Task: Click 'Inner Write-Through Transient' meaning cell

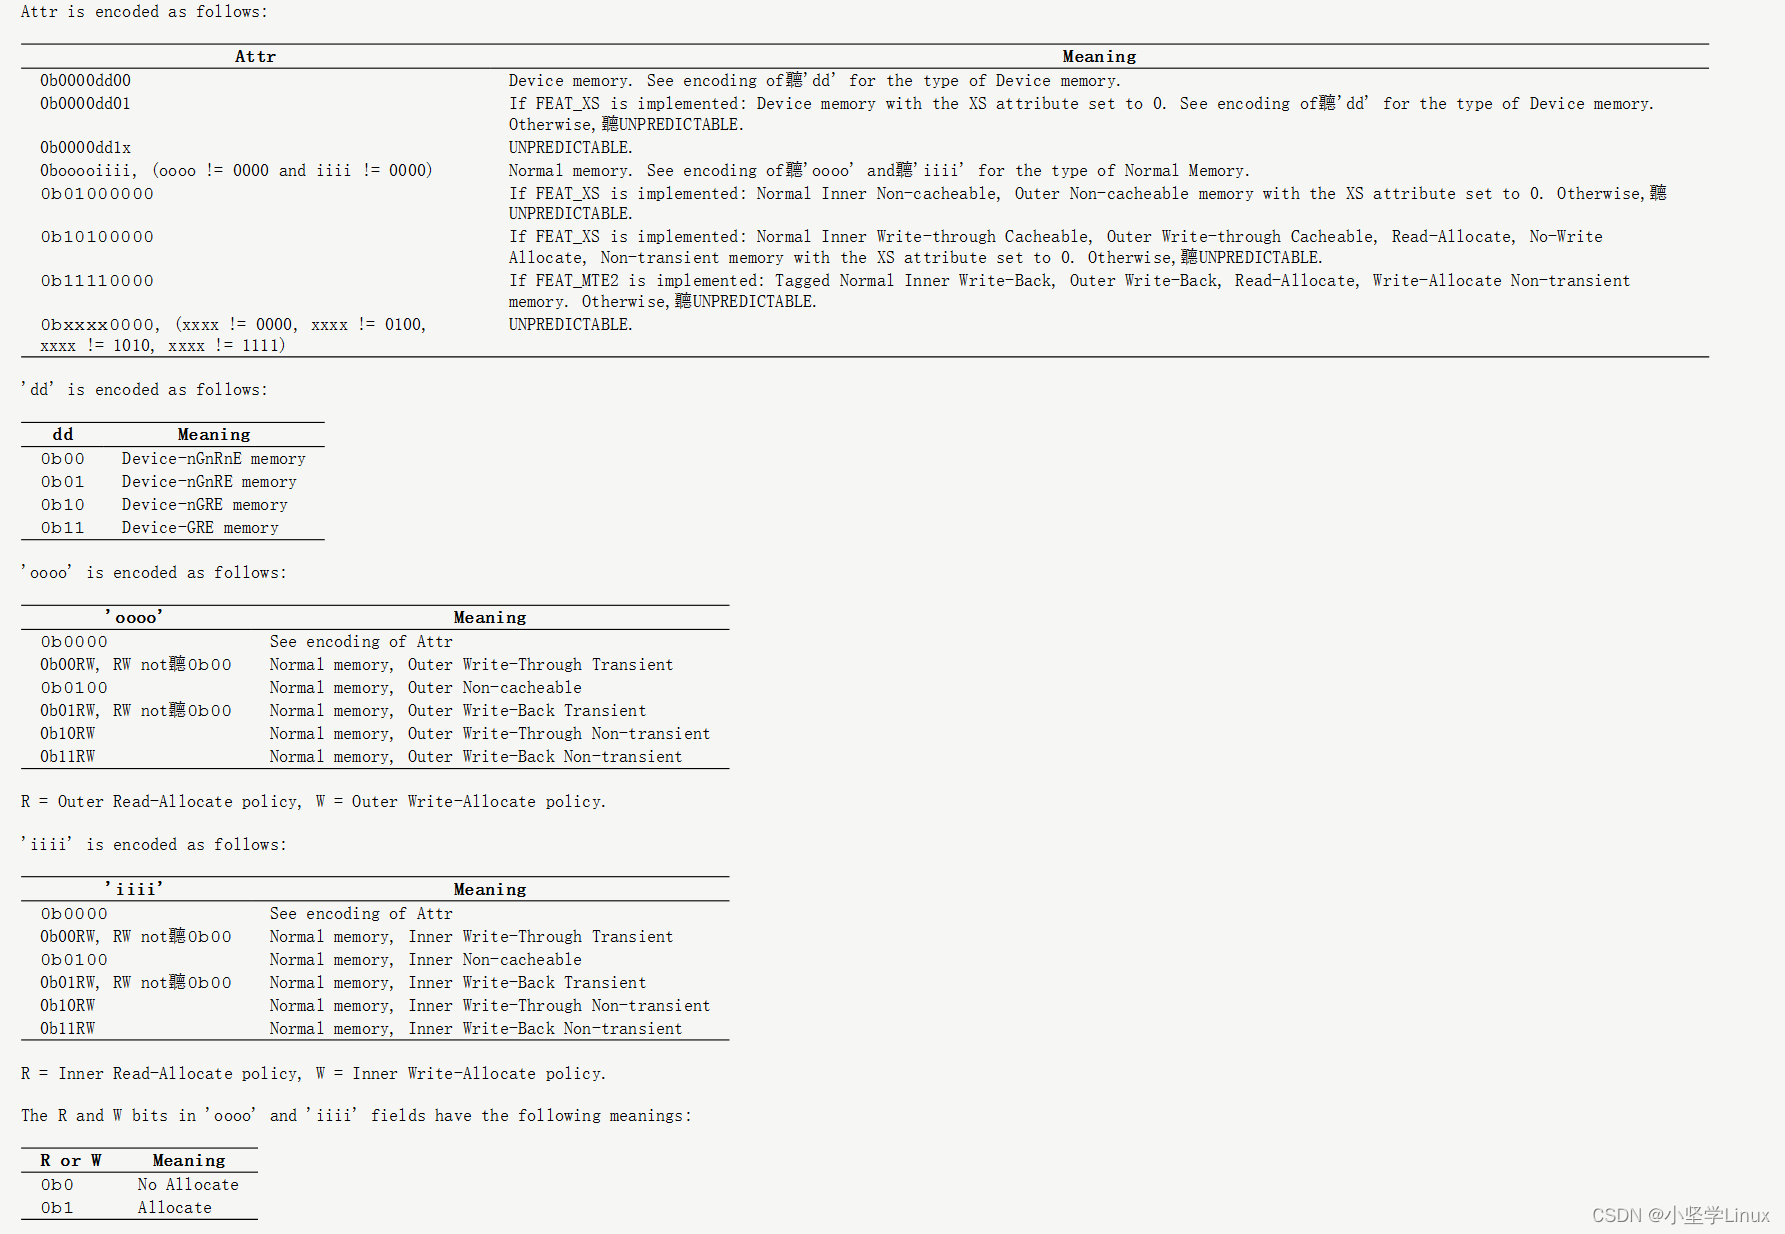Action: 471,937
